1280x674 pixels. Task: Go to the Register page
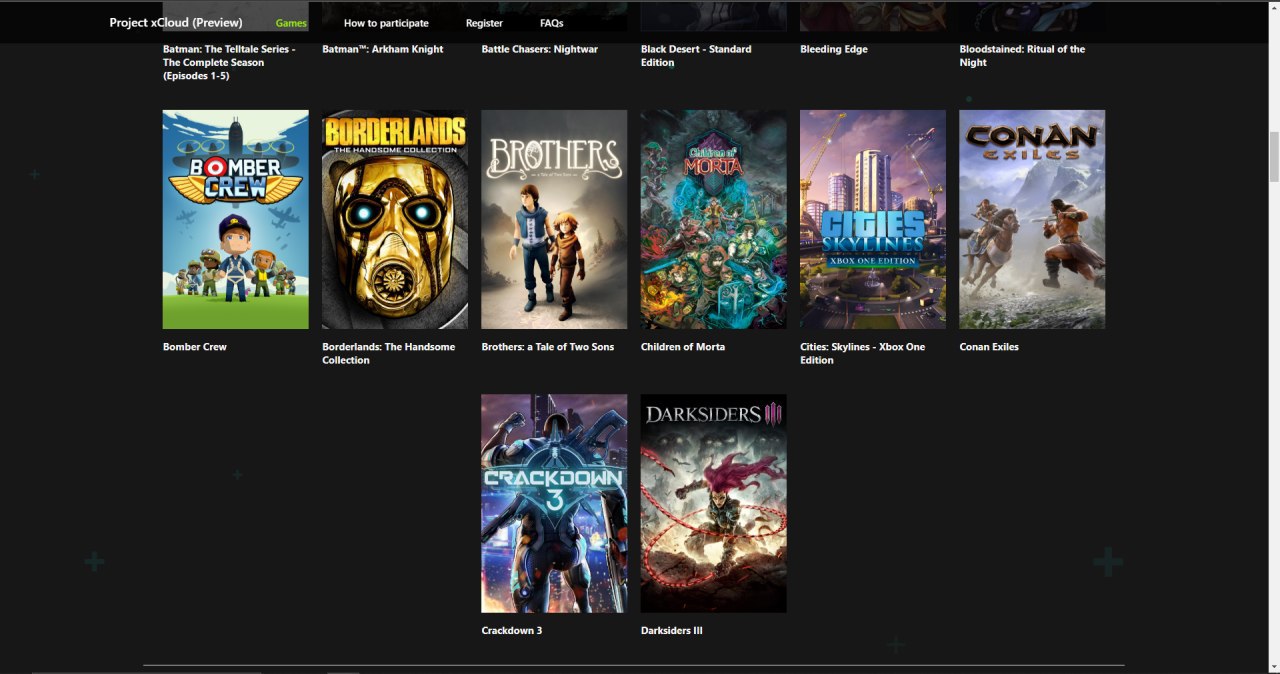(484, 23)
